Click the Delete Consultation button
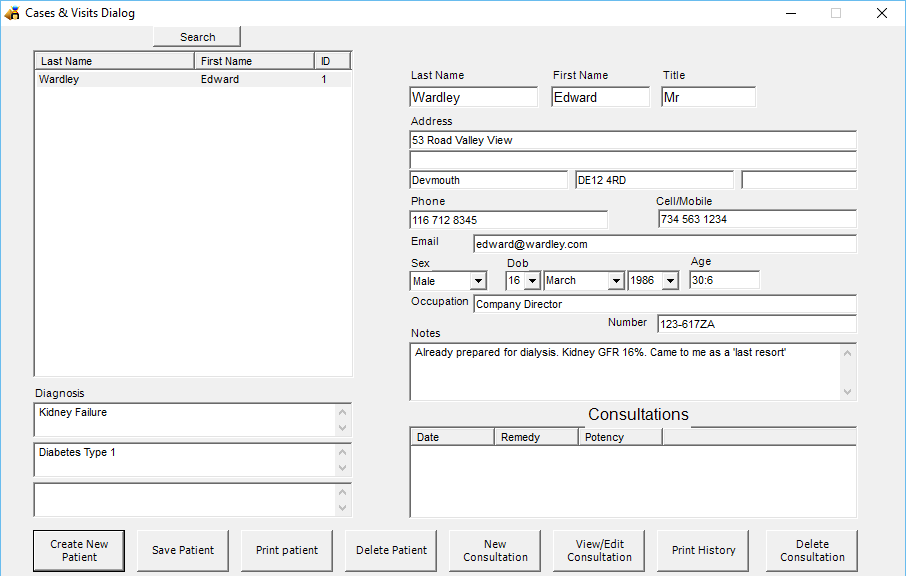906x576 pixels. (x=812, y=551)
